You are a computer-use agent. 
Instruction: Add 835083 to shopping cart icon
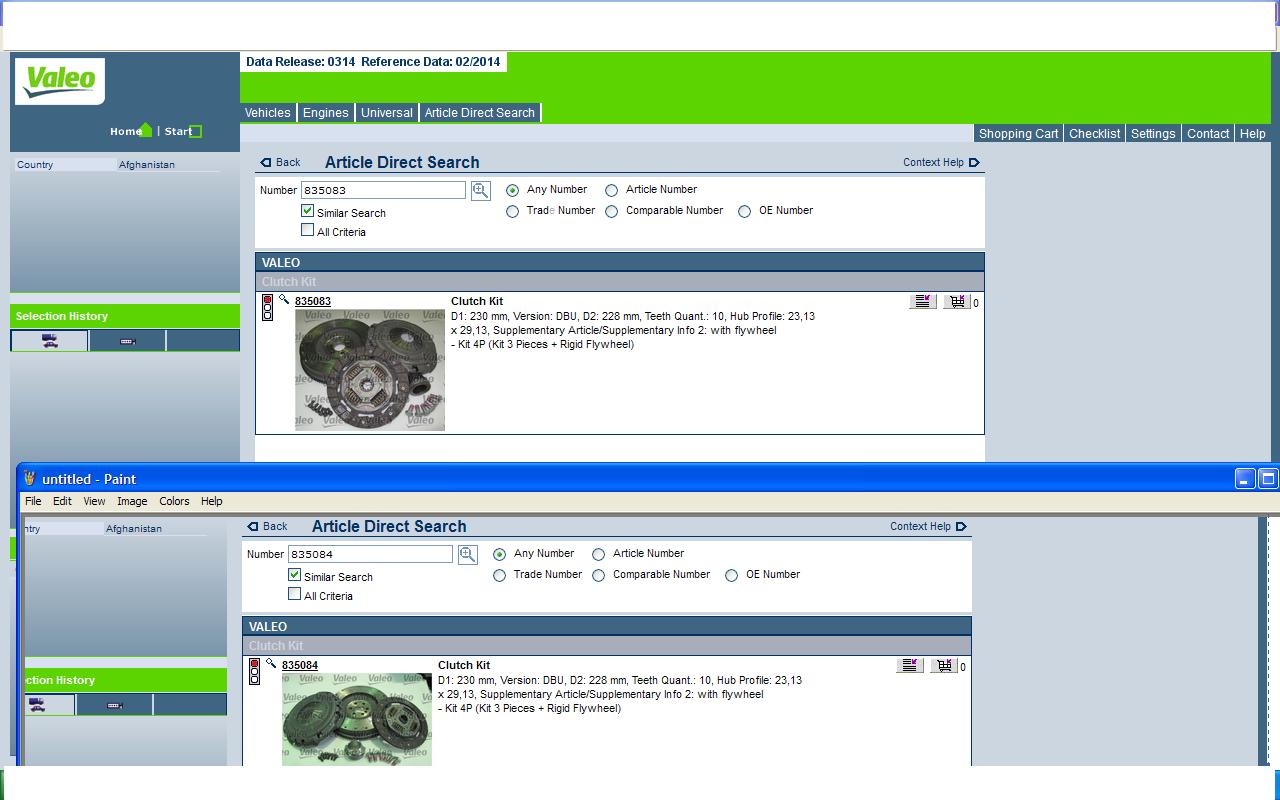(957, 301)
